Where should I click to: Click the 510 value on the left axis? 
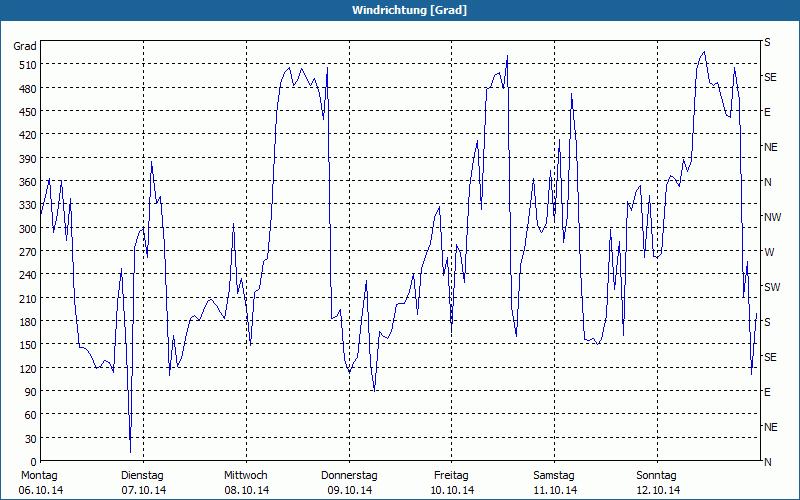[x=28, y=65]
